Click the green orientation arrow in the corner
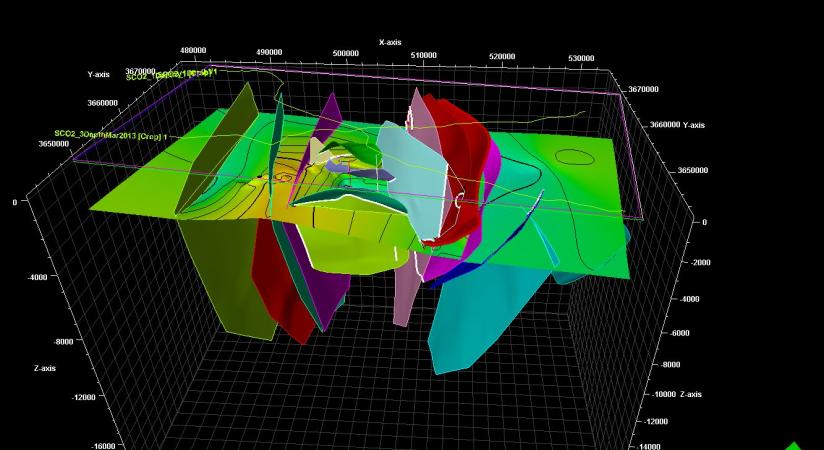This screenshot has height=450, width=824. [x=794, y=445]
